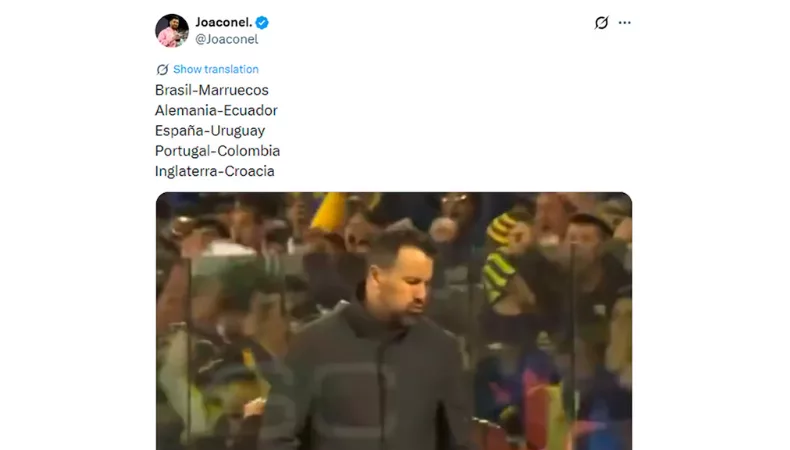The height and width of the screenshot is (450, 790).
Task: Open the @Joaconel handle link
Action: (x=227, y=39)
